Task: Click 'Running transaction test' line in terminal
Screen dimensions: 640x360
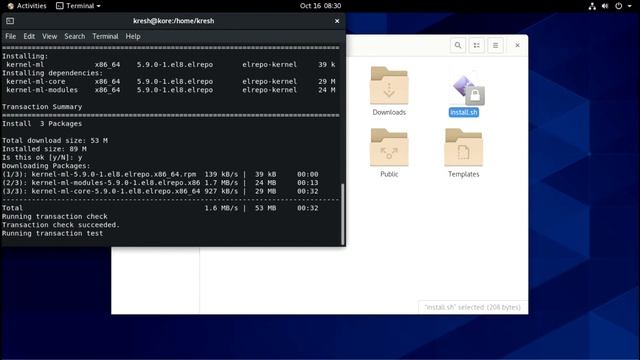Action: pos(52,233)
